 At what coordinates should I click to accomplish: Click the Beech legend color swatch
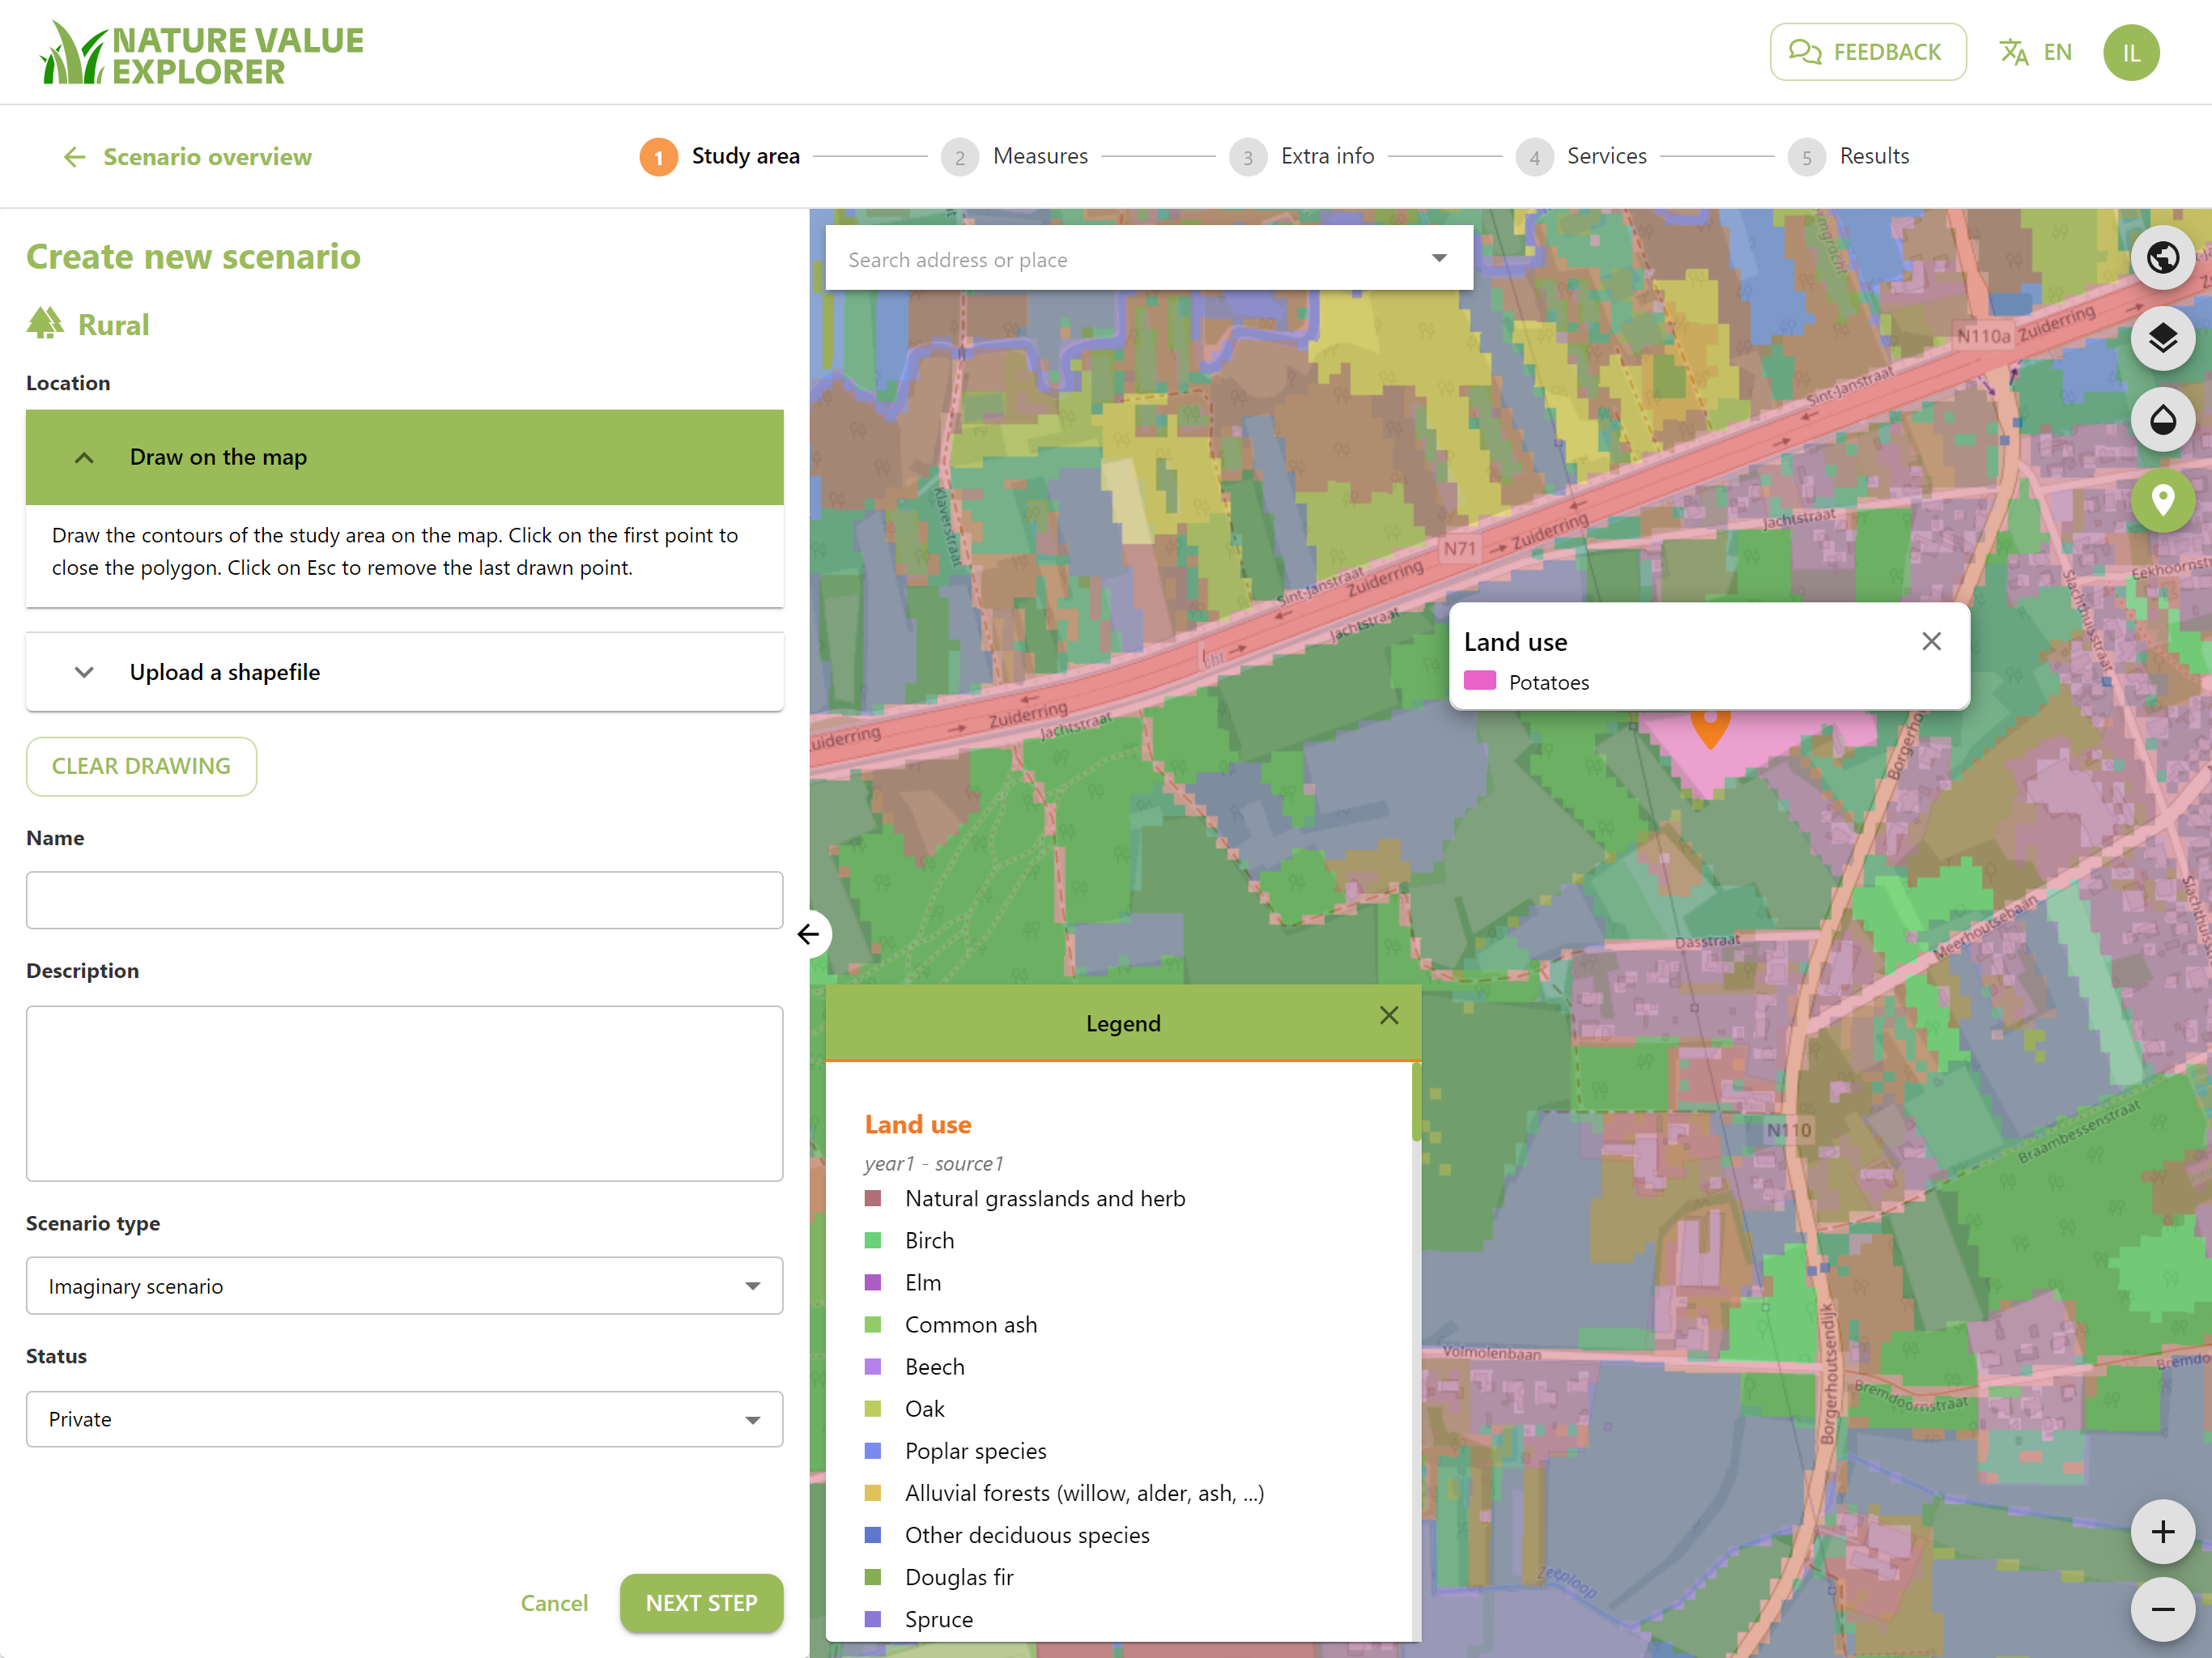pyautogui.click(x=872, y=1366)
